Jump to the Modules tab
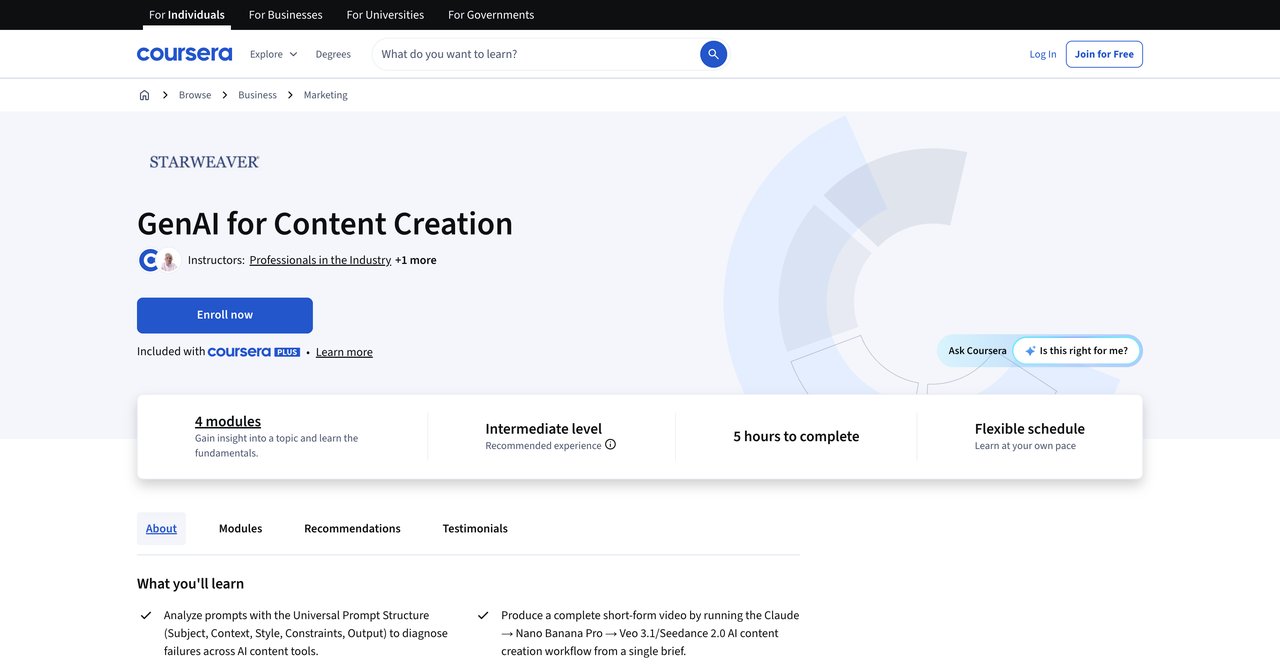 (240, 528)
